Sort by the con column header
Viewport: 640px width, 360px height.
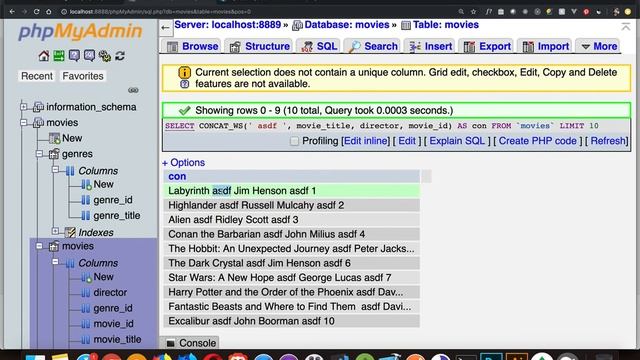(177, 176)
